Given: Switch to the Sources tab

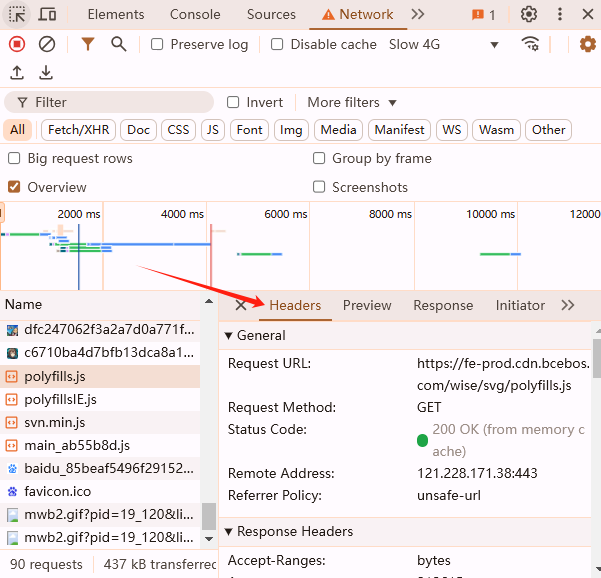Looking at the screenshot, I should (x=271, y=15).
